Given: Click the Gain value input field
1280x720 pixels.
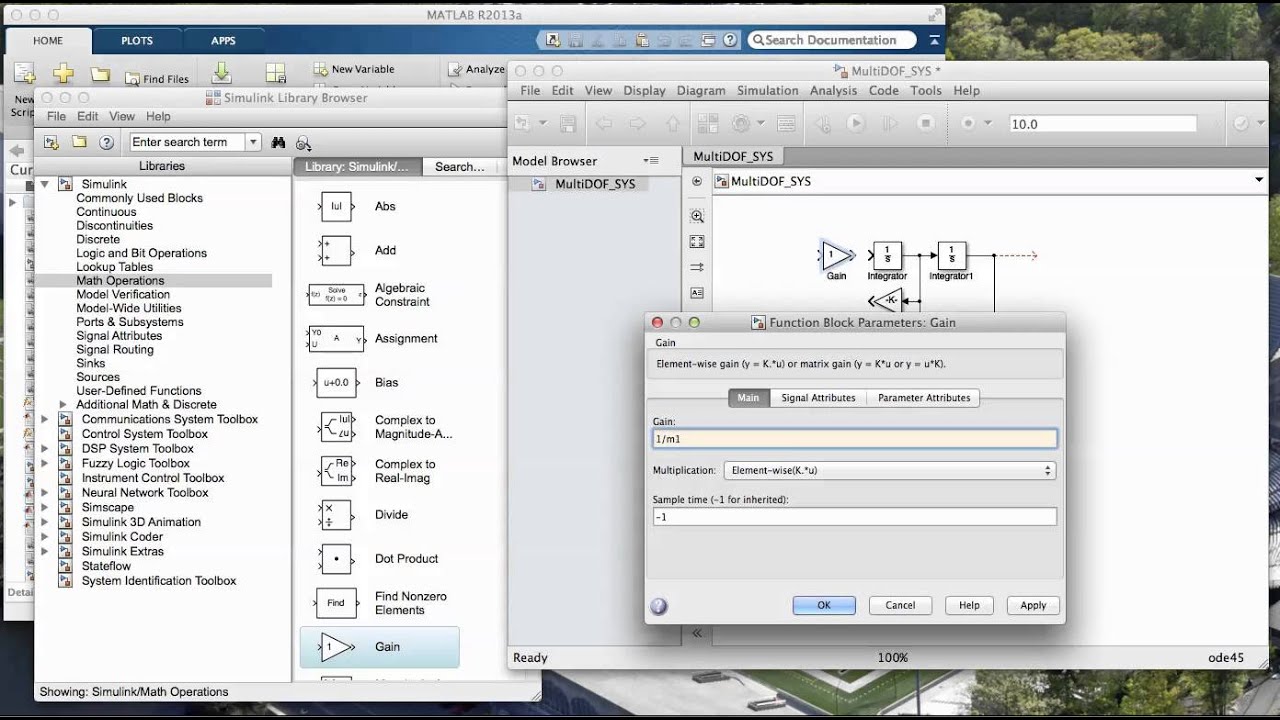Looking at the screenshot, I should (854, 439).
